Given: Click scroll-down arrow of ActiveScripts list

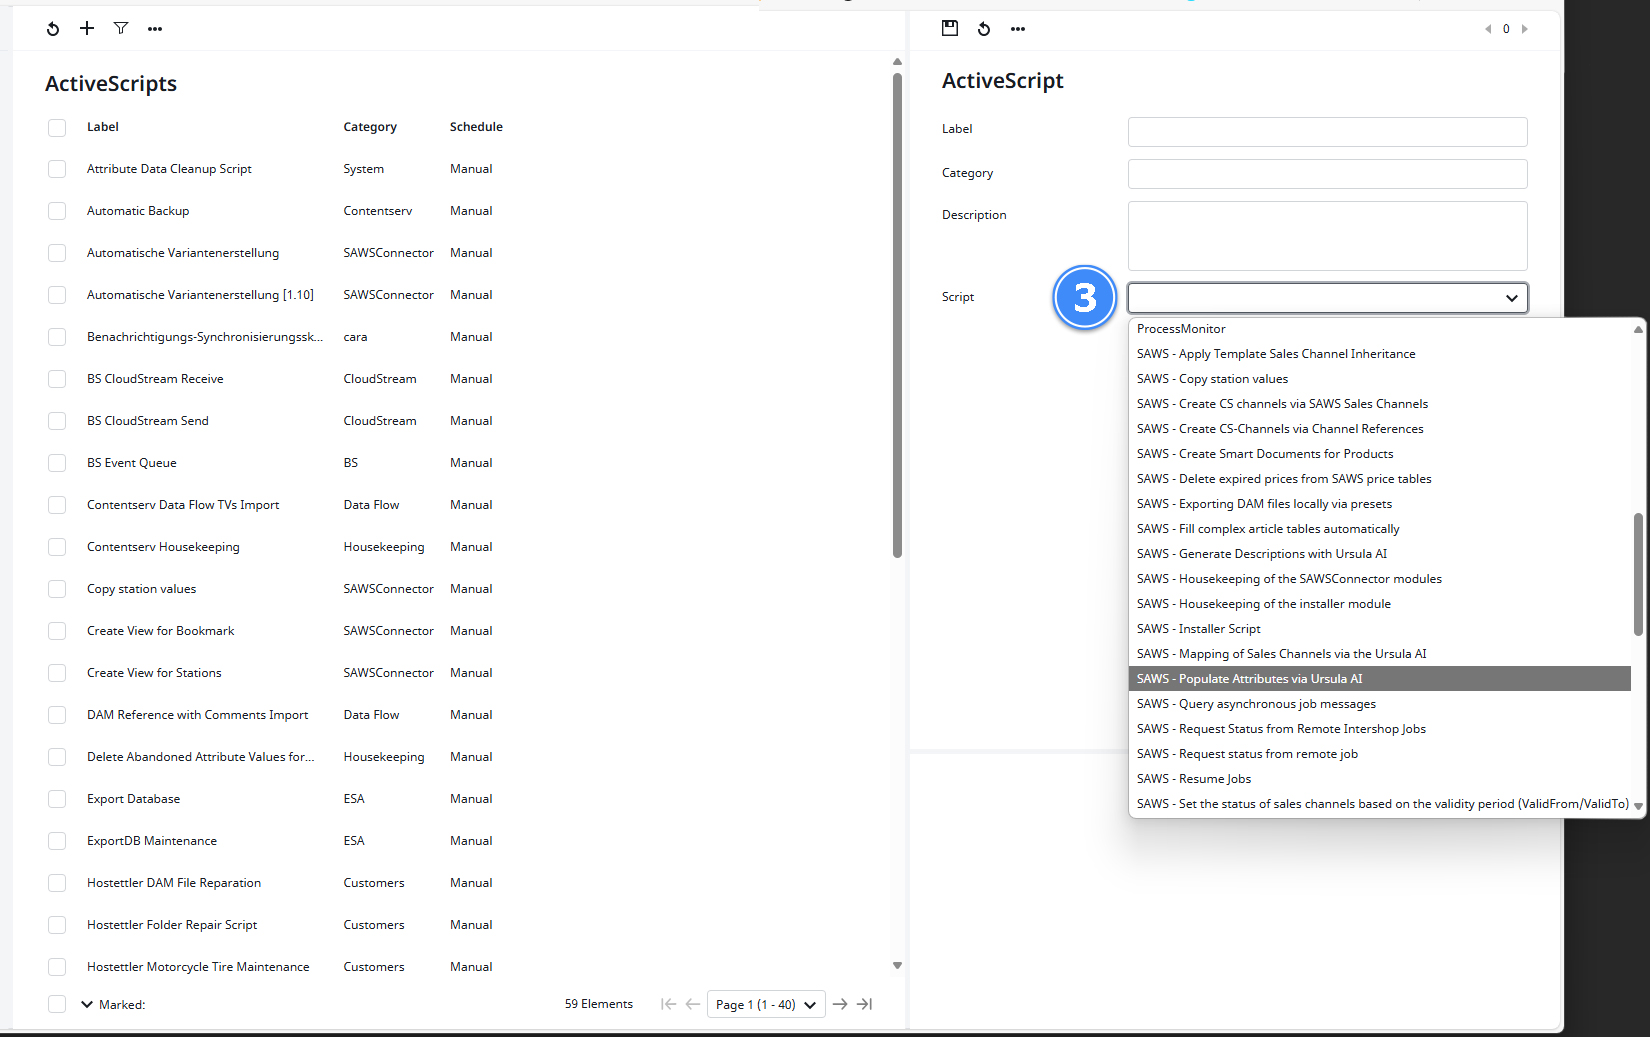Looking at the screenshot, I should coord(897,965).
